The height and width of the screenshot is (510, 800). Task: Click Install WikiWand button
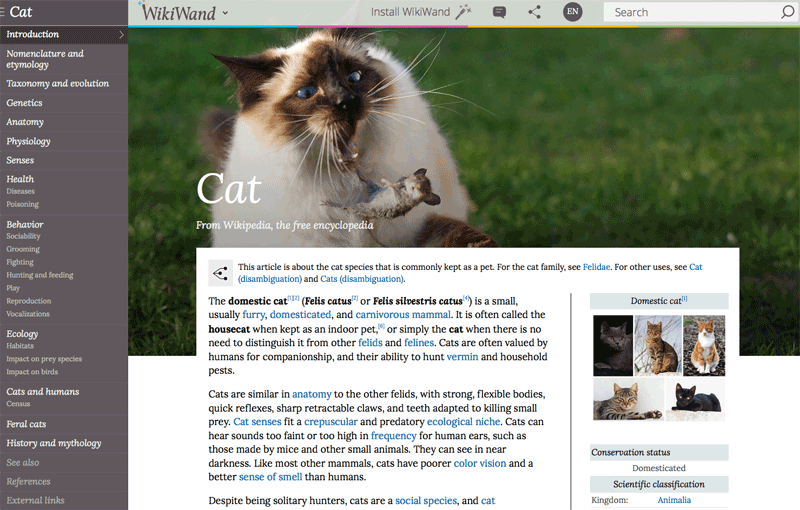click(x=410, y=12)
